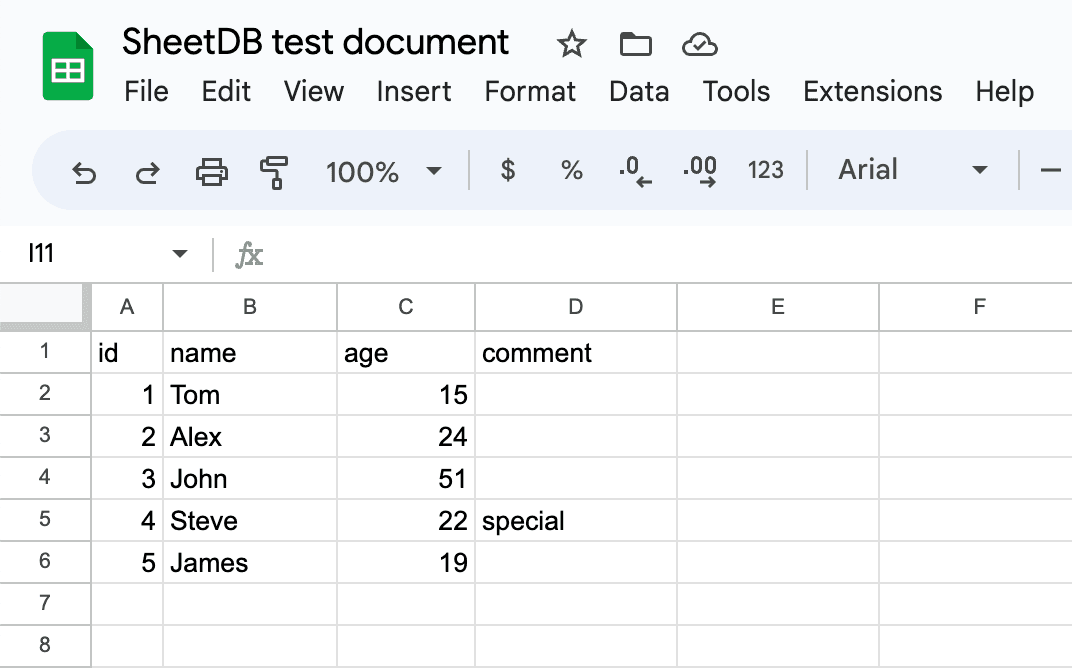Click the Help menu
The height and width of the screenshot is (668, 1072).
coord(1004,91)
